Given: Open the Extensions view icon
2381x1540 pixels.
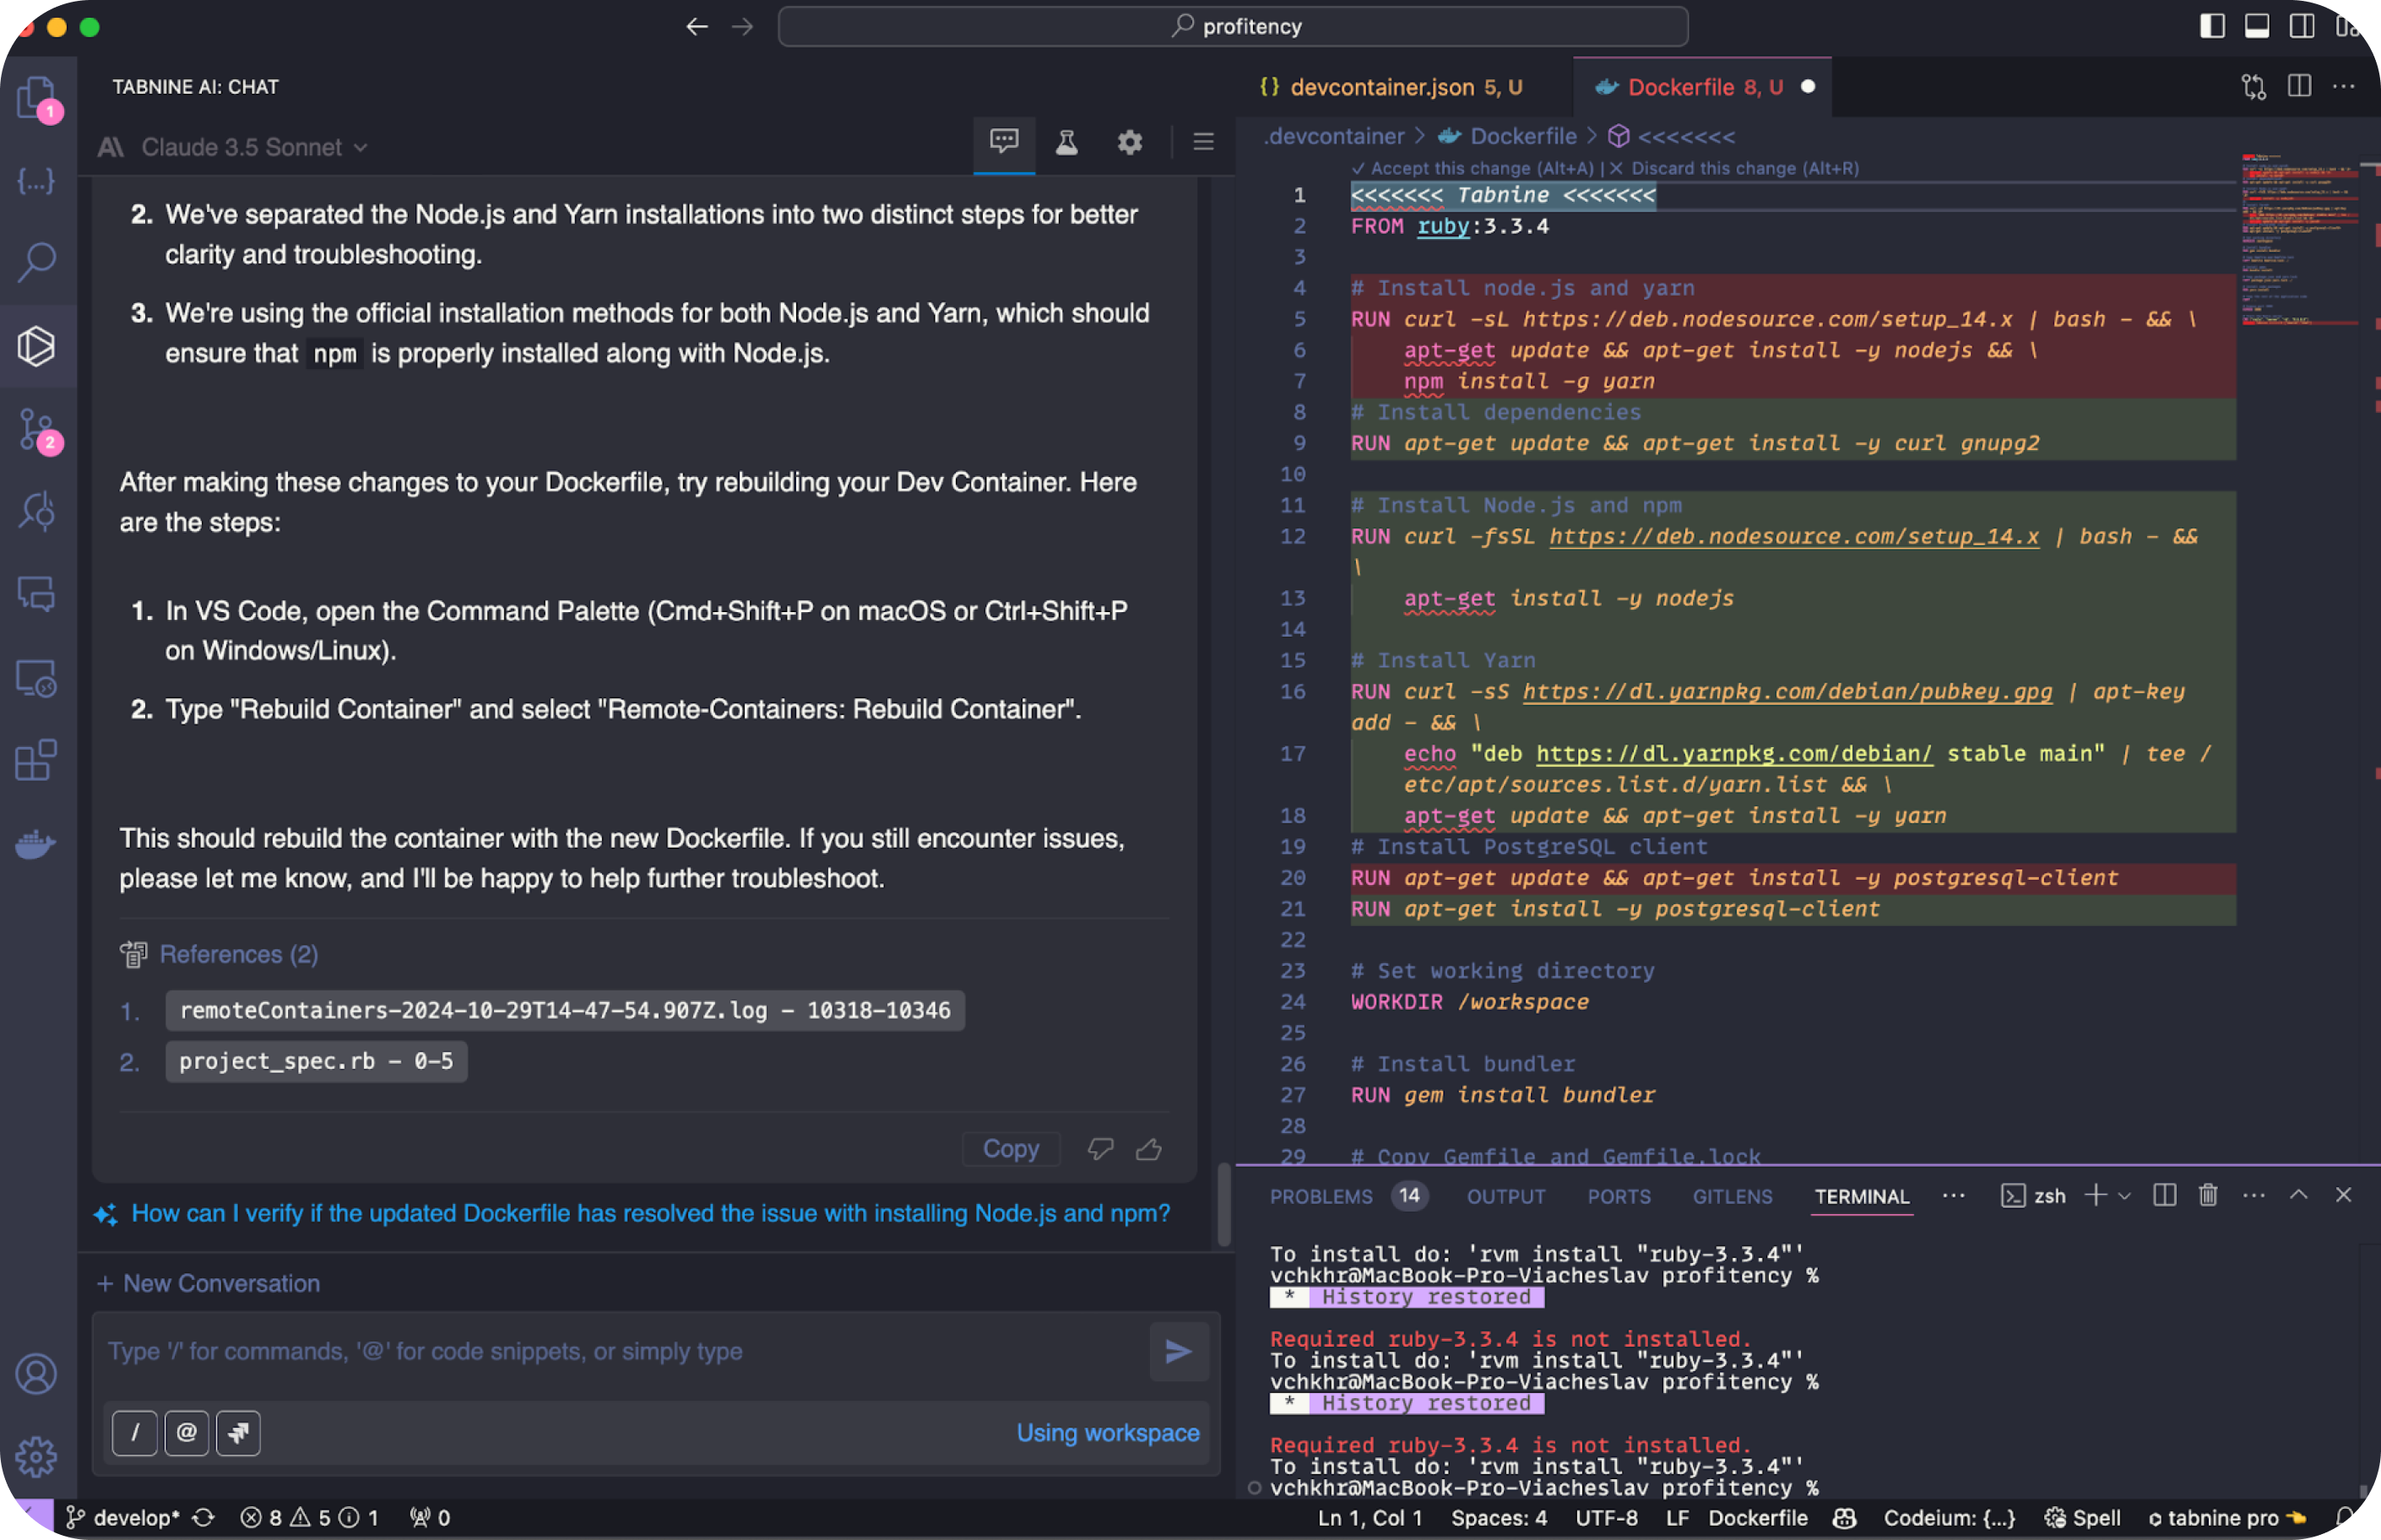Looking at the screenshot, I should 36,761.
